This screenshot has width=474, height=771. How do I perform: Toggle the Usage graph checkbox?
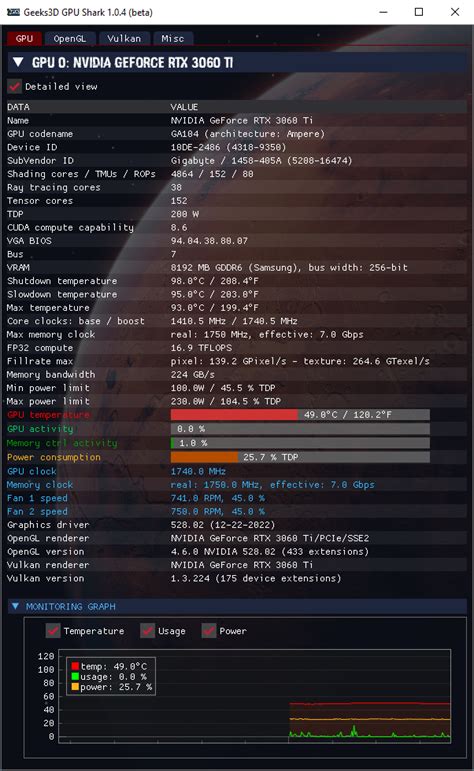click(x=148, y=630)
